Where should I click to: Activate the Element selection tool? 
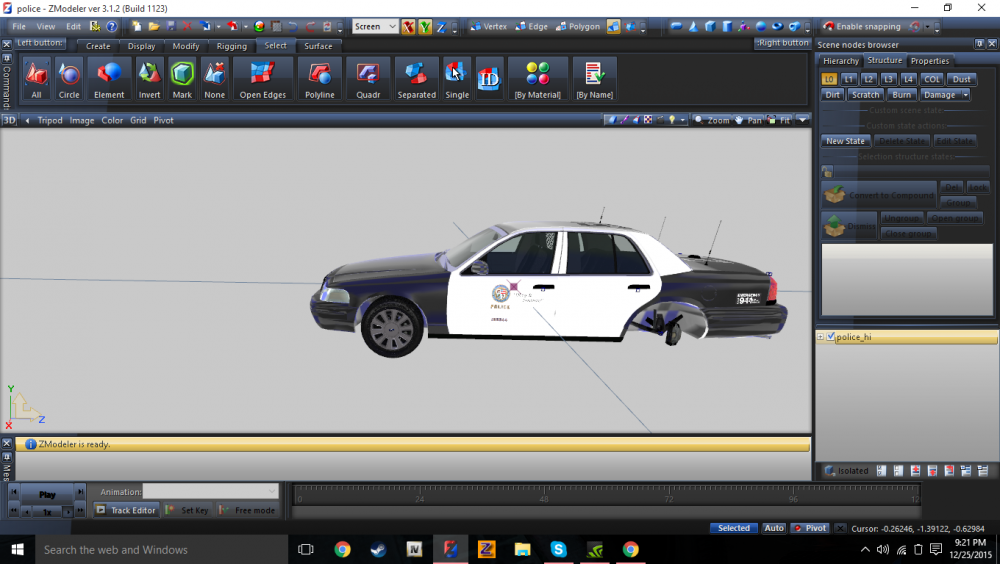(109, 78)
